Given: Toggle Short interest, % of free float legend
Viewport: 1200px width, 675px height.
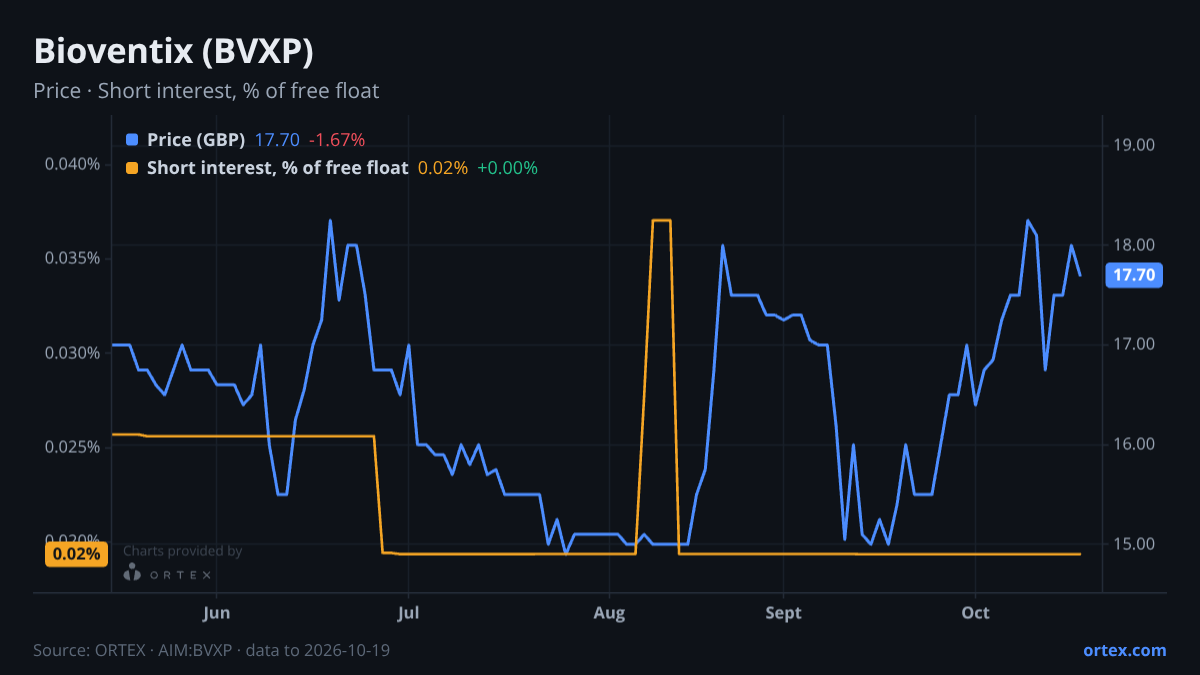Looking at the screenshot, I should [277, 168].
